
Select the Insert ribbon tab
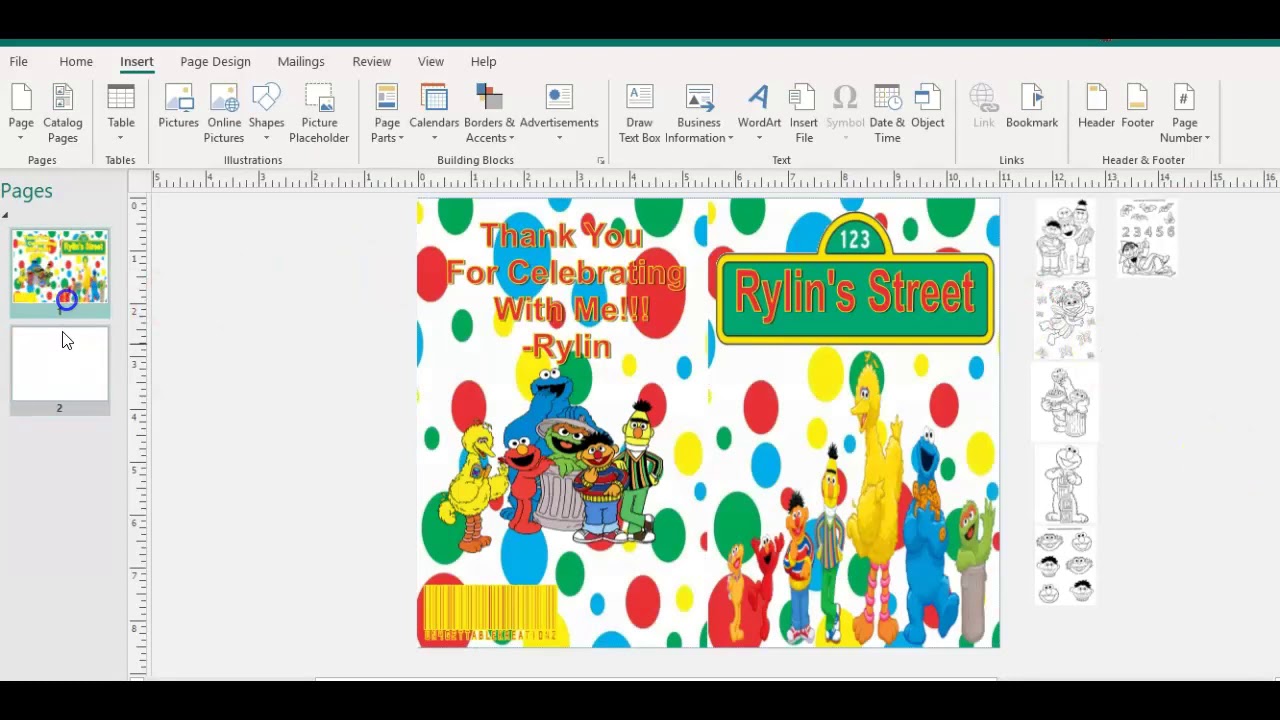tap(137, 61)
